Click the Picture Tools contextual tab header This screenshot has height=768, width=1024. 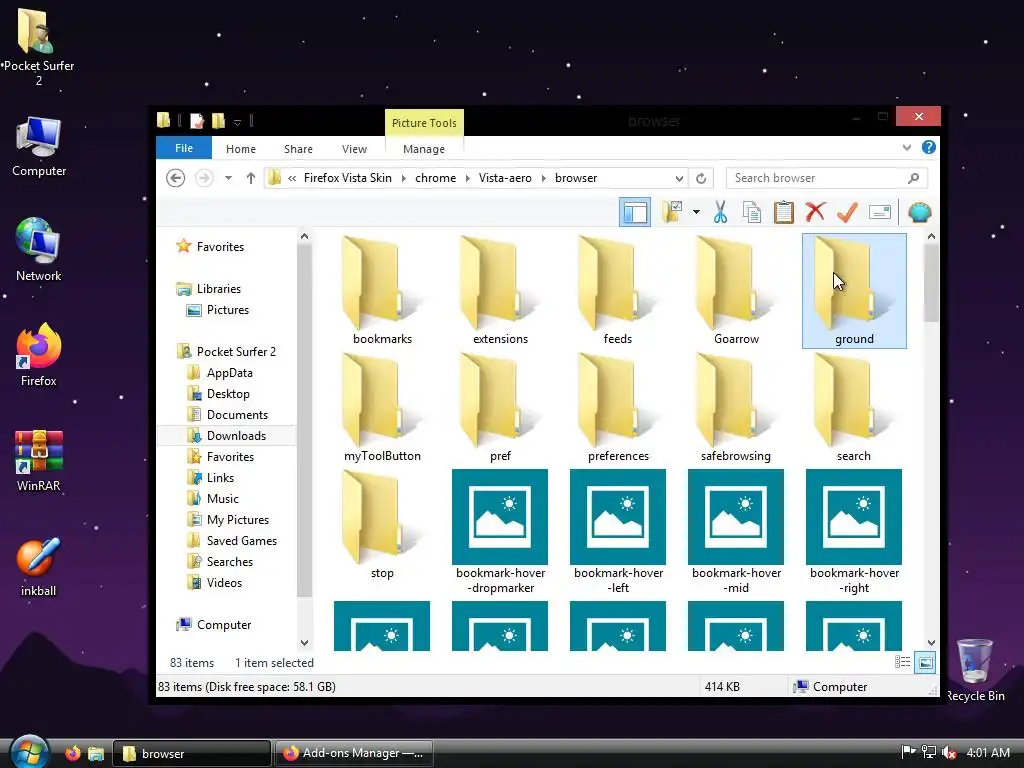(x=424, y=123)
